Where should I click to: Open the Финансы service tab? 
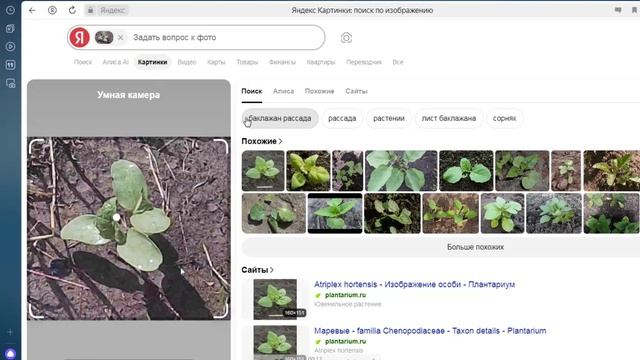[x=282, y=62]
